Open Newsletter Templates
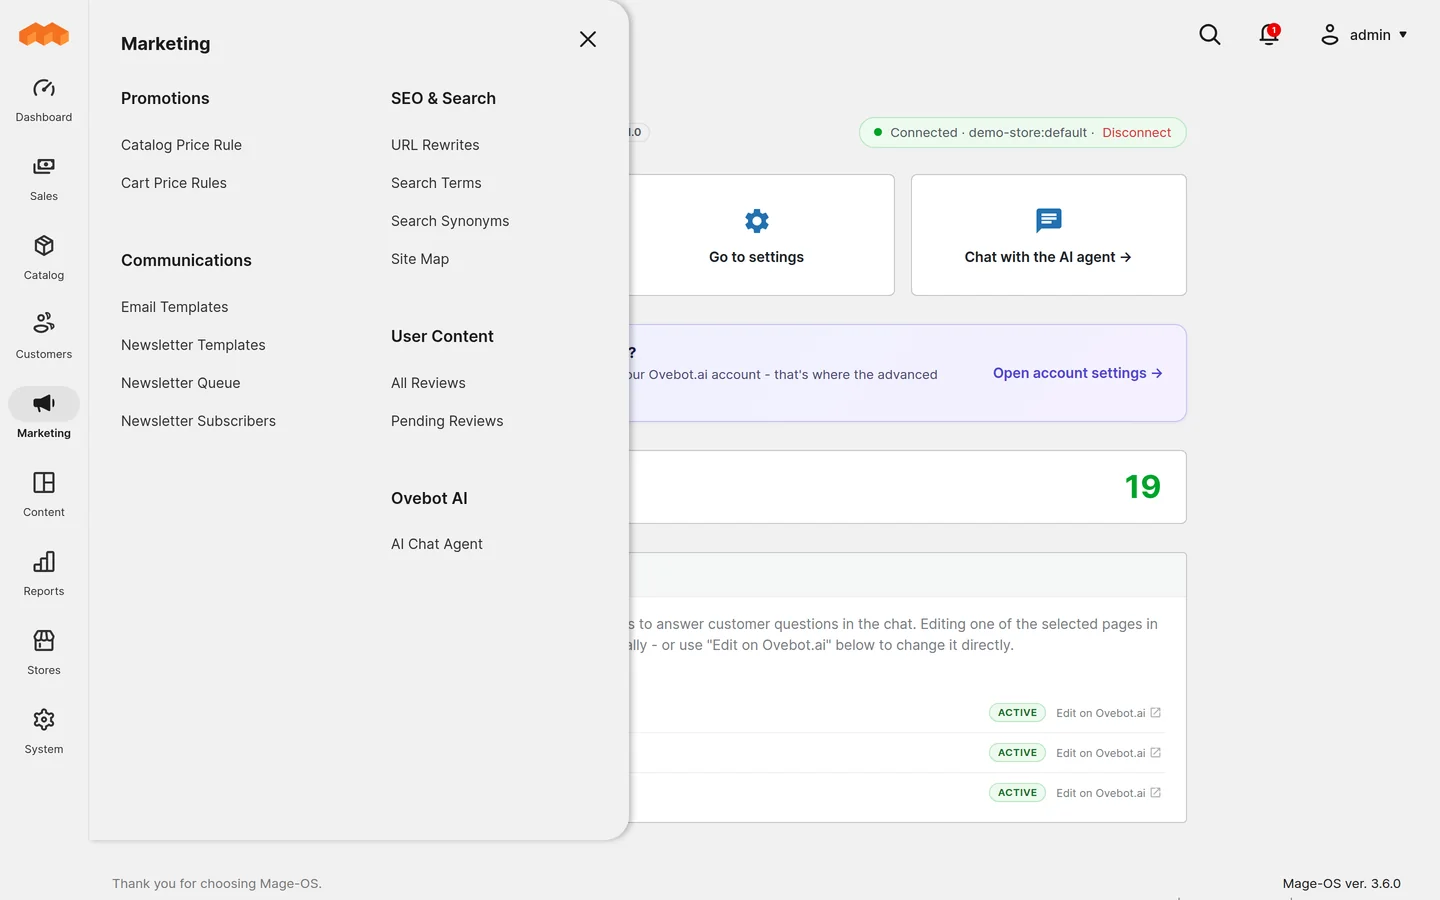Image resolution: width=1440 pixels, height=900 pixels. tap(193, 345)
